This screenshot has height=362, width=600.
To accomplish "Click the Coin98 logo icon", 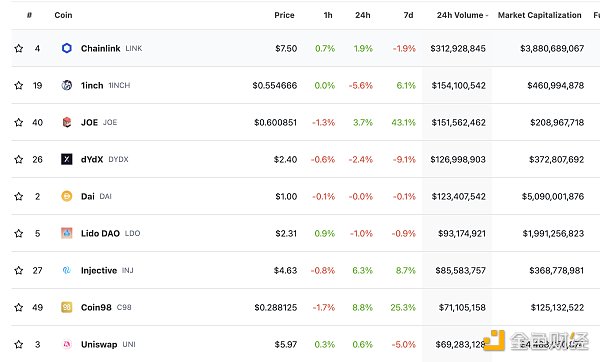I will 67,307.
